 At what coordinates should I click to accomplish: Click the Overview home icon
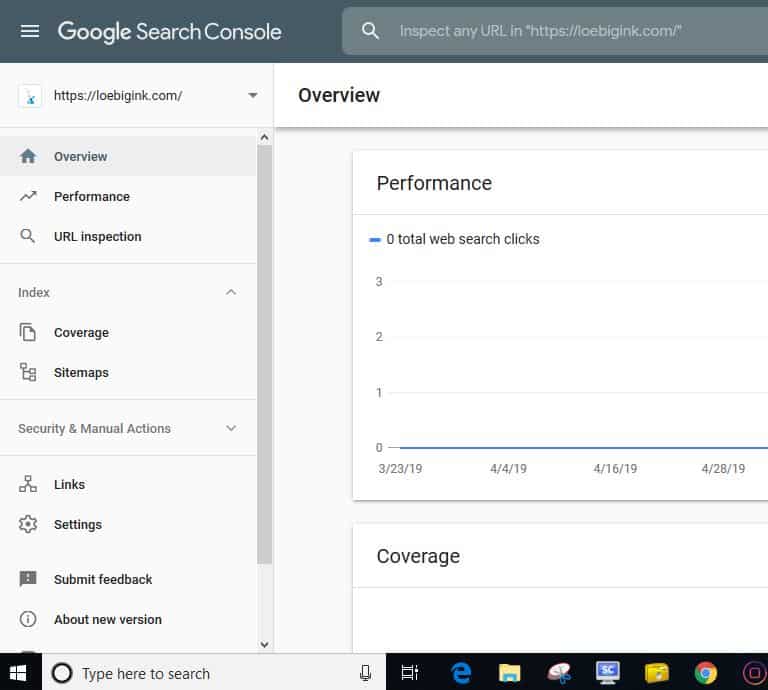[28, 157]
